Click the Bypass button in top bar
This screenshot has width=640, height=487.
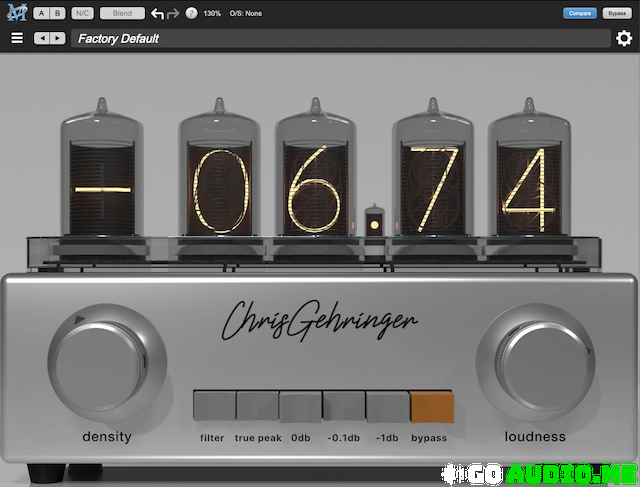(x=616, y=13)
